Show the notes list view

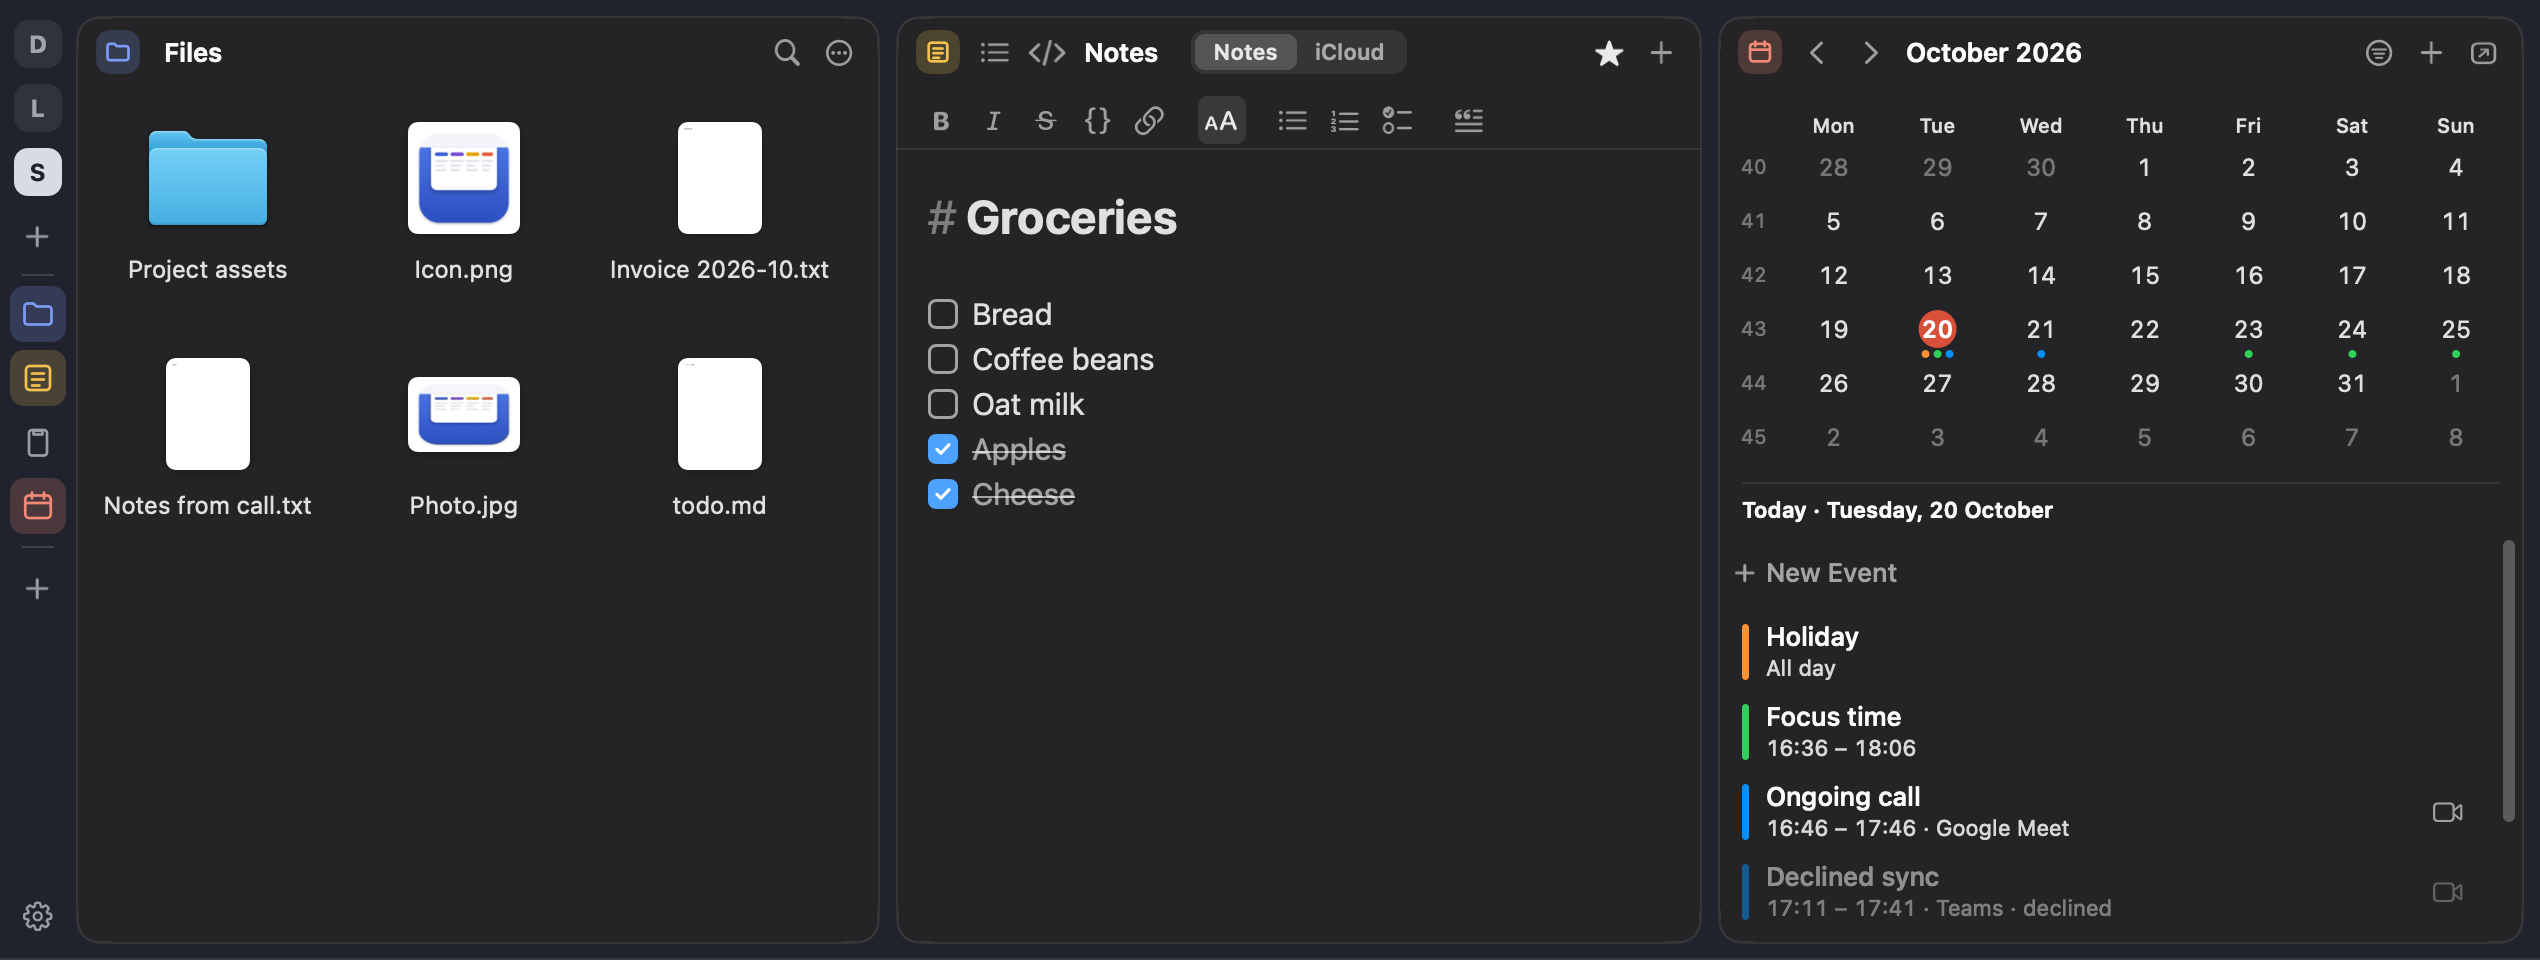coord(994,53)
